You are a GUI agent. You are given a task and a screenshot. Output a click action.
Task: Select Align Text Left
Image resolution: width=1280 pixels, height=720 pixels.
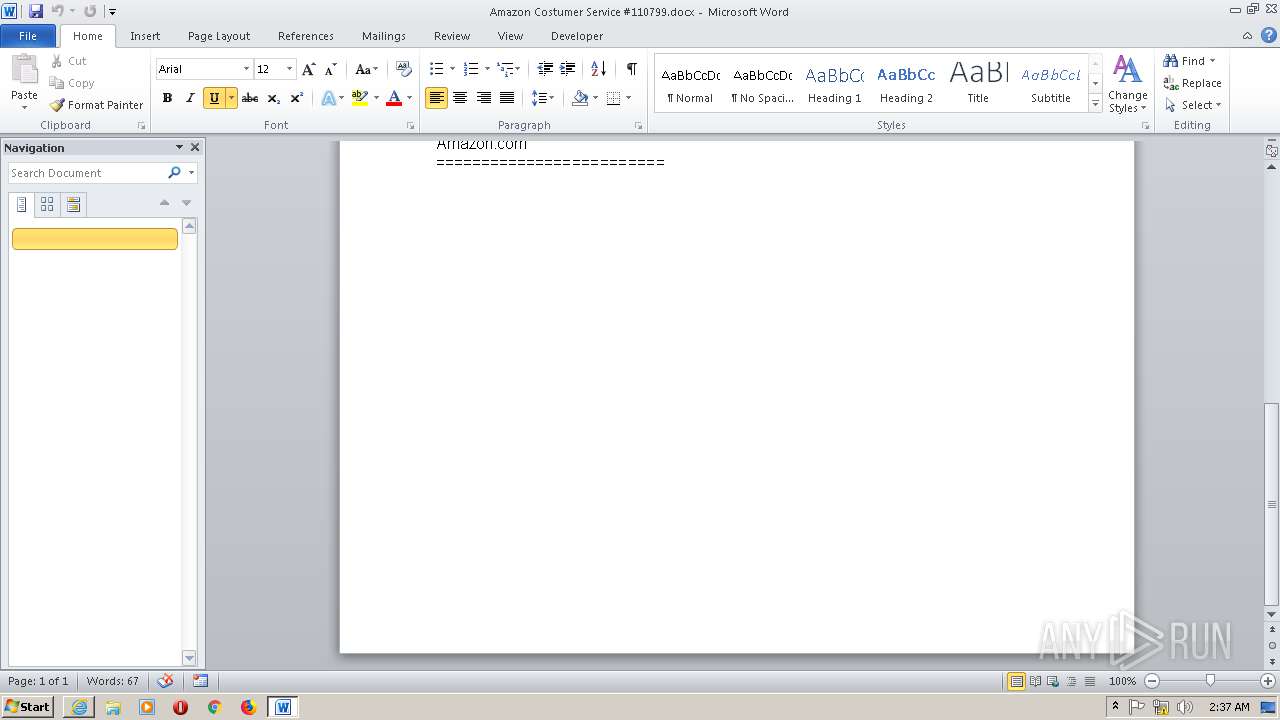pos(436,98)
